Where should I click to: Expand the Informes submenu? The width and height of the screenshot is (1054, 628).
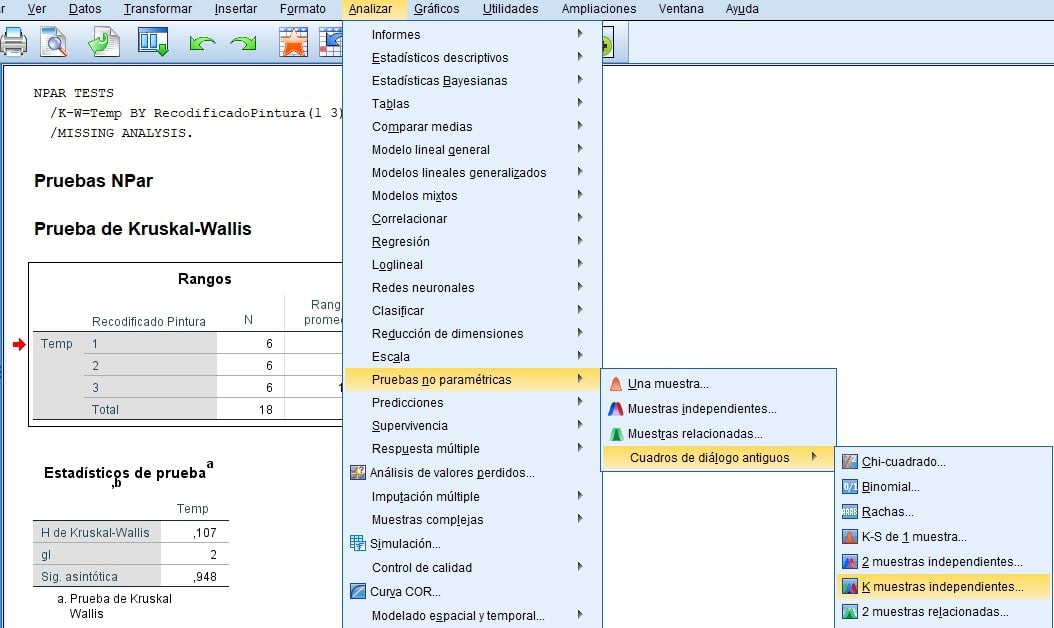[472, 34]
